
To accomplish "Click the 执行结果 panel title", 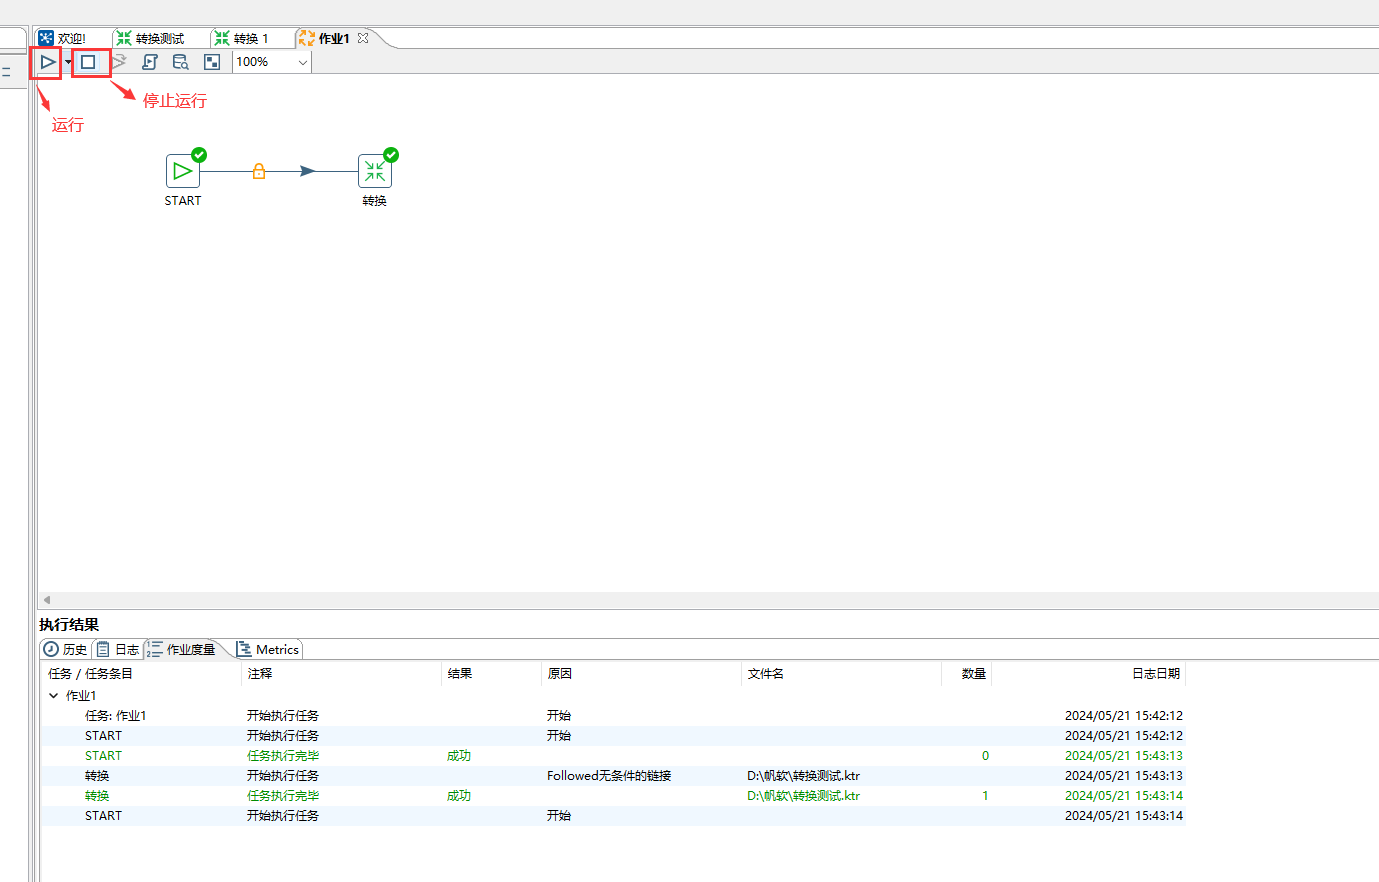I will point(69,624).
